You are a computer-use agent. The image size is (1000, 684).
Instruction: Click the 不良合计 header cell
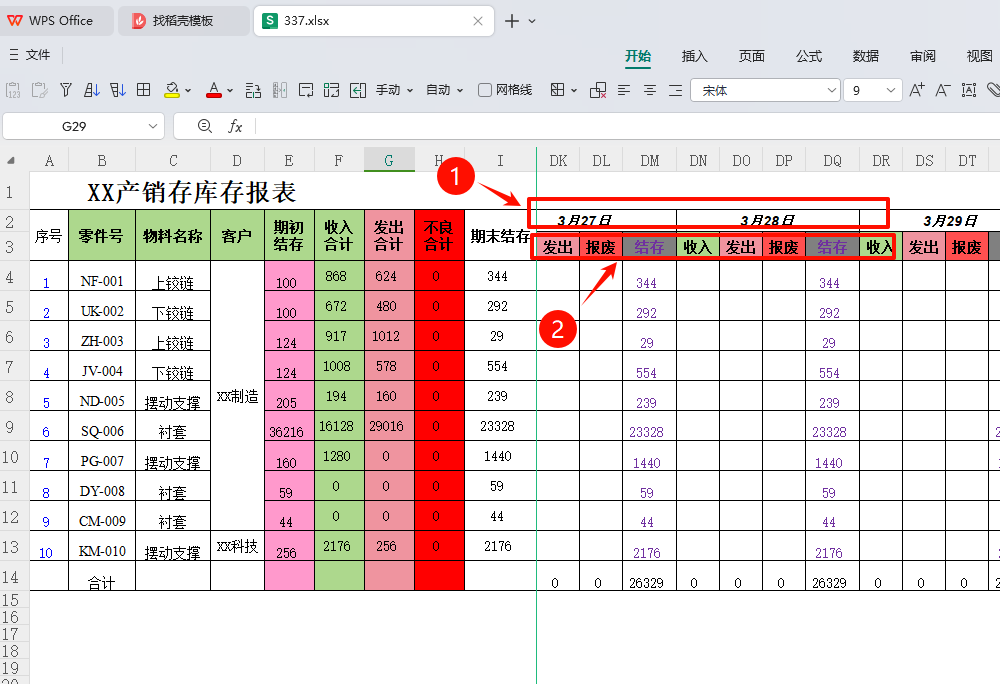click(x=439, y=235)
